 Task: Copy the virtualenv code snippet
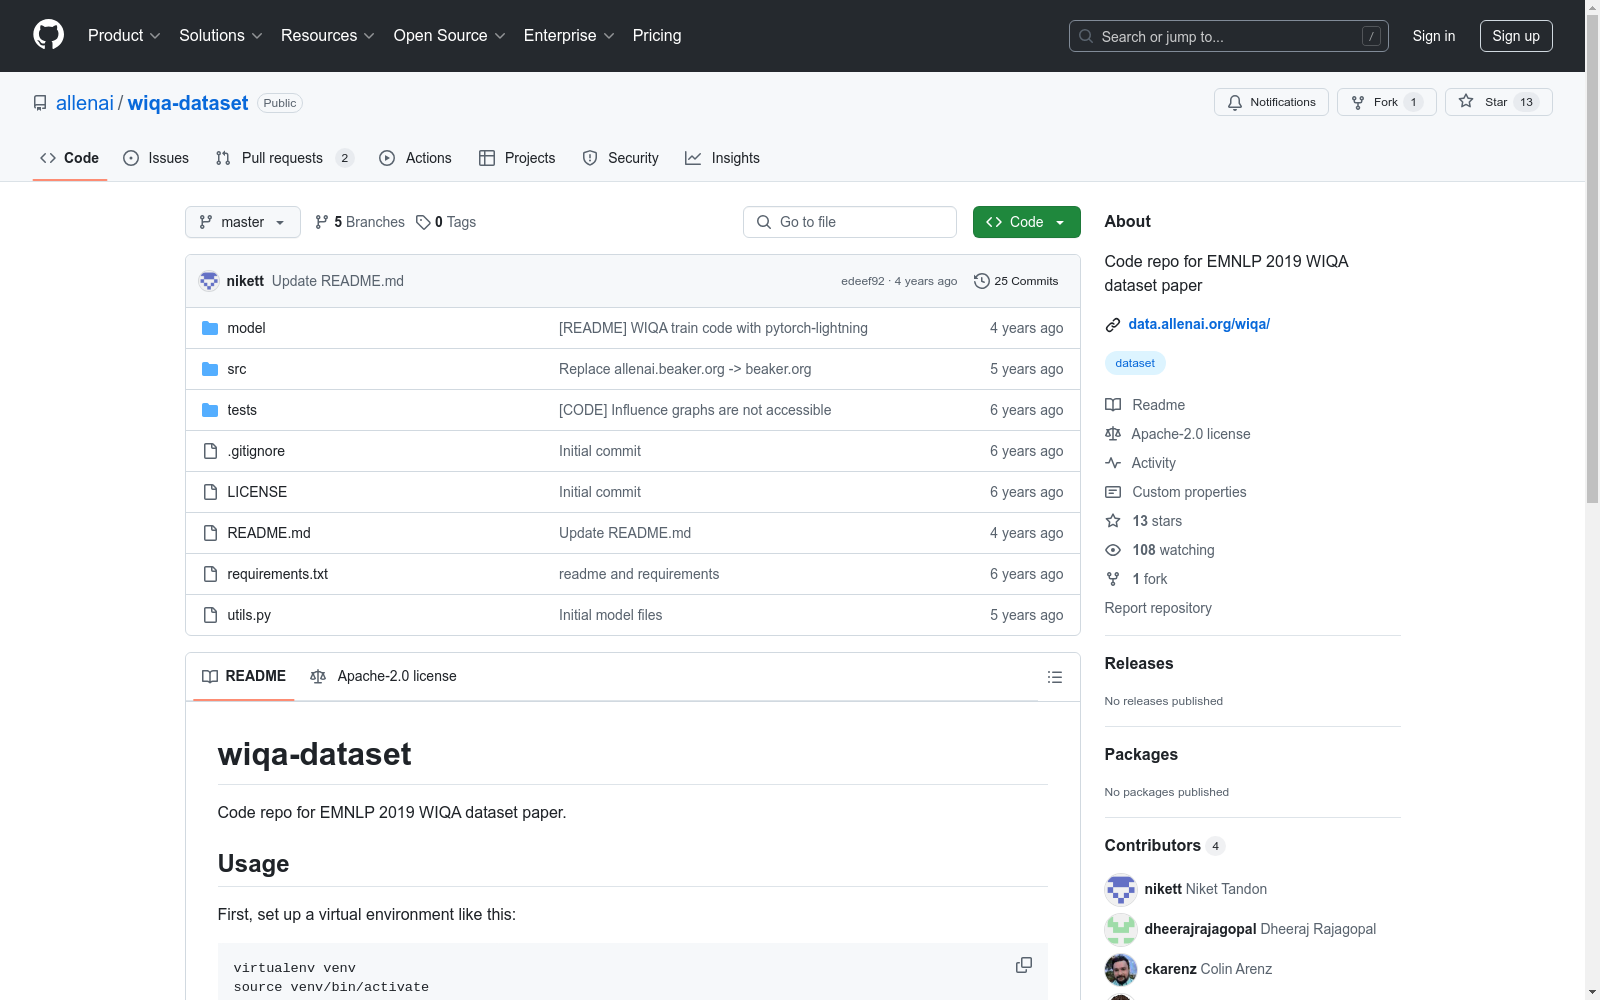(x=1024, y=965)
